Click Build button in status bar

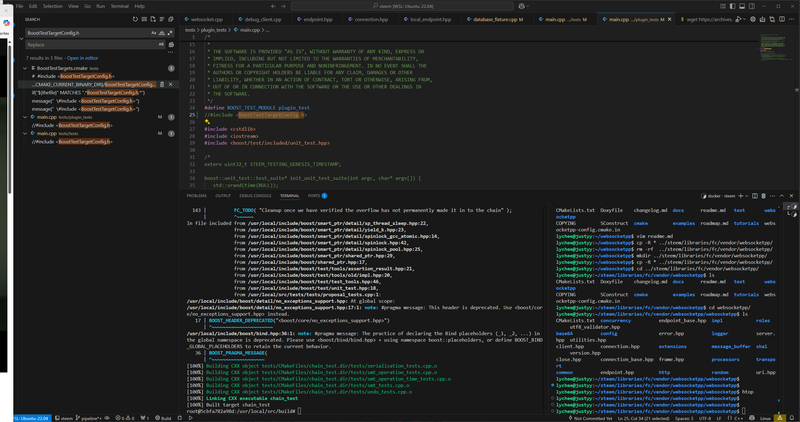point(163,418)
